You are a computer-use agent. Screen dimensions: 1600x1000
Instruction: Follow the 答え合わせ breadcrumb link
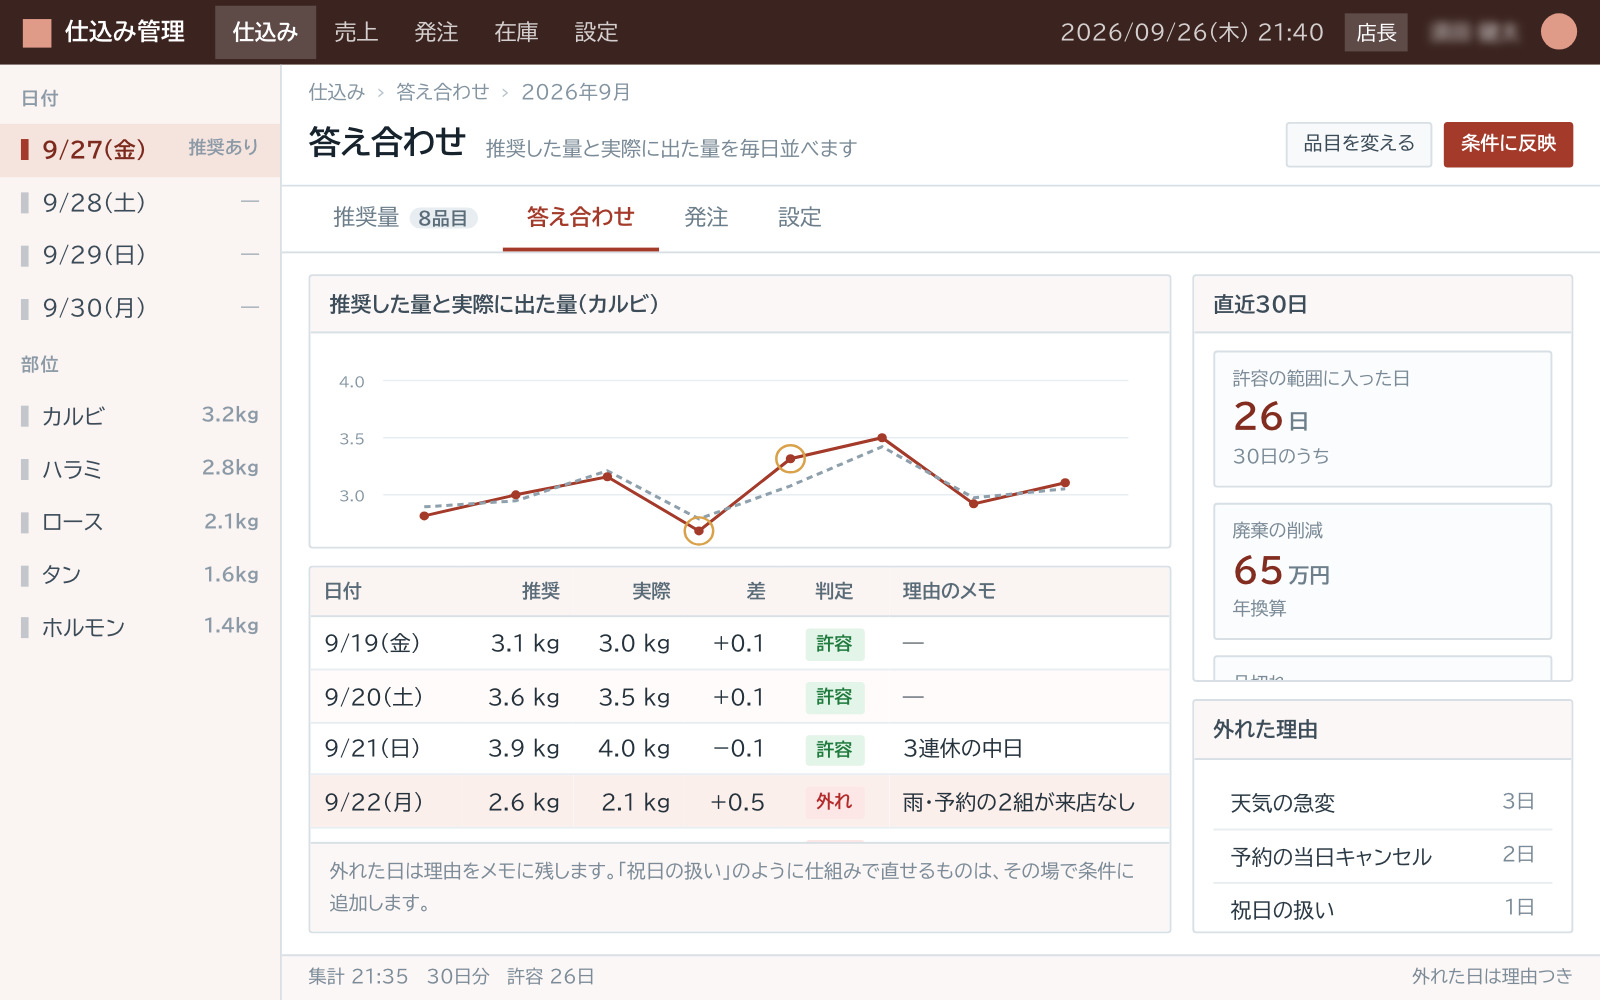(x=443, y=92)
